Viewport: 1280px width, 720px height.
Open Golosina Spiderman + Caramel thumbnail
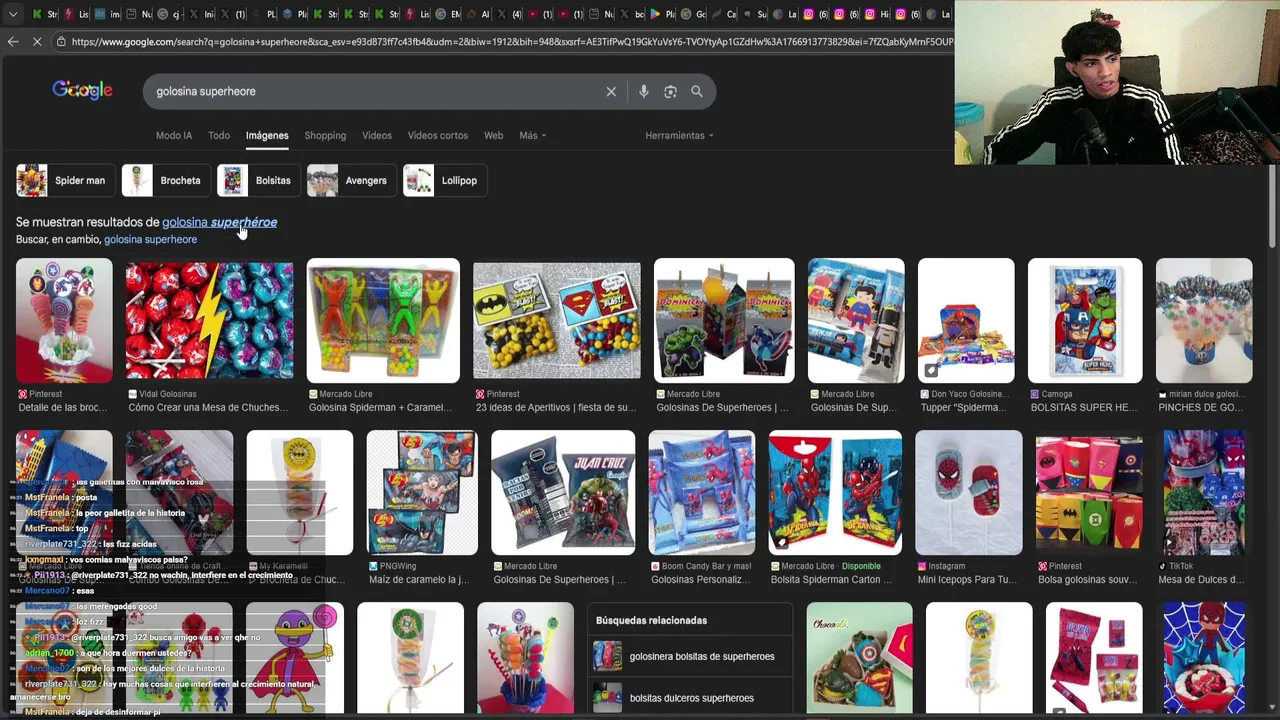383,320
